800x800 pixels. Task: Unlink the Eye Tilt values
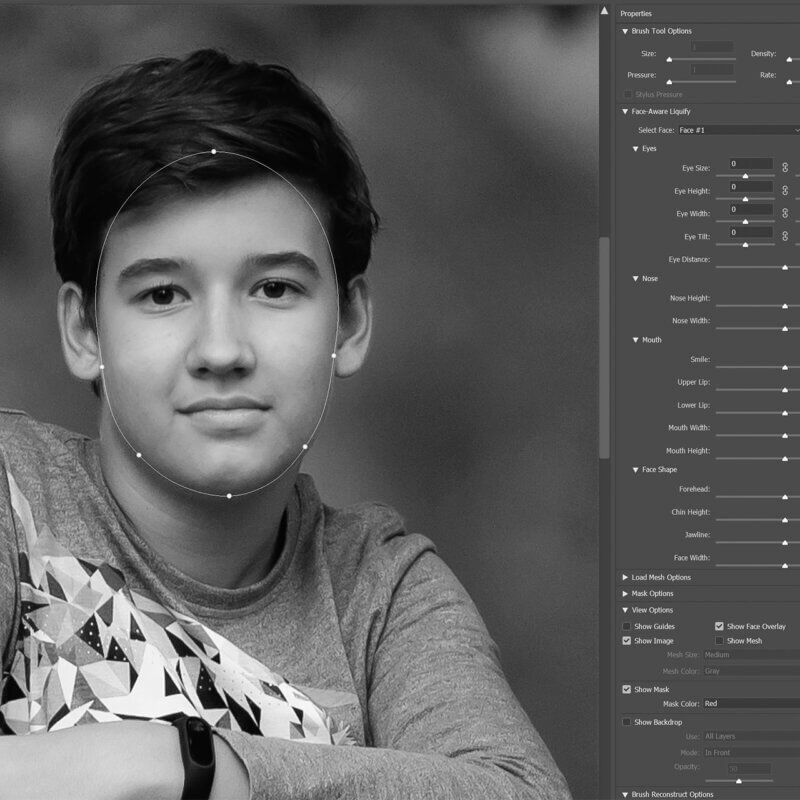(x=785, y=236)
